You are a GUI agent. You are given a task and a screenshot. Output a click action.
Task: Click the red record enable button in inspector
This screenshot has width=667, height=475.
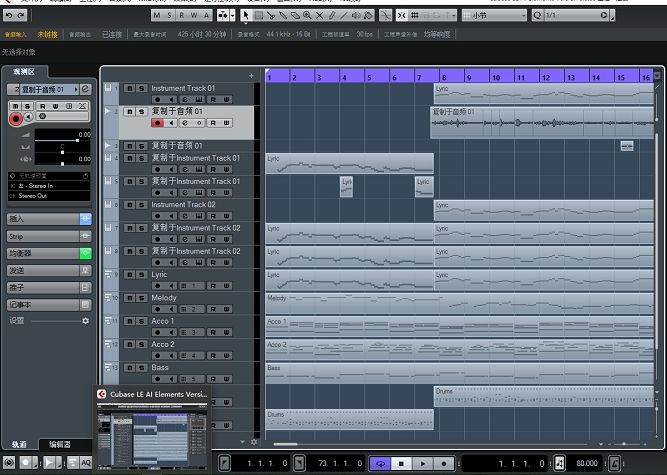click(x=16, y=119)
